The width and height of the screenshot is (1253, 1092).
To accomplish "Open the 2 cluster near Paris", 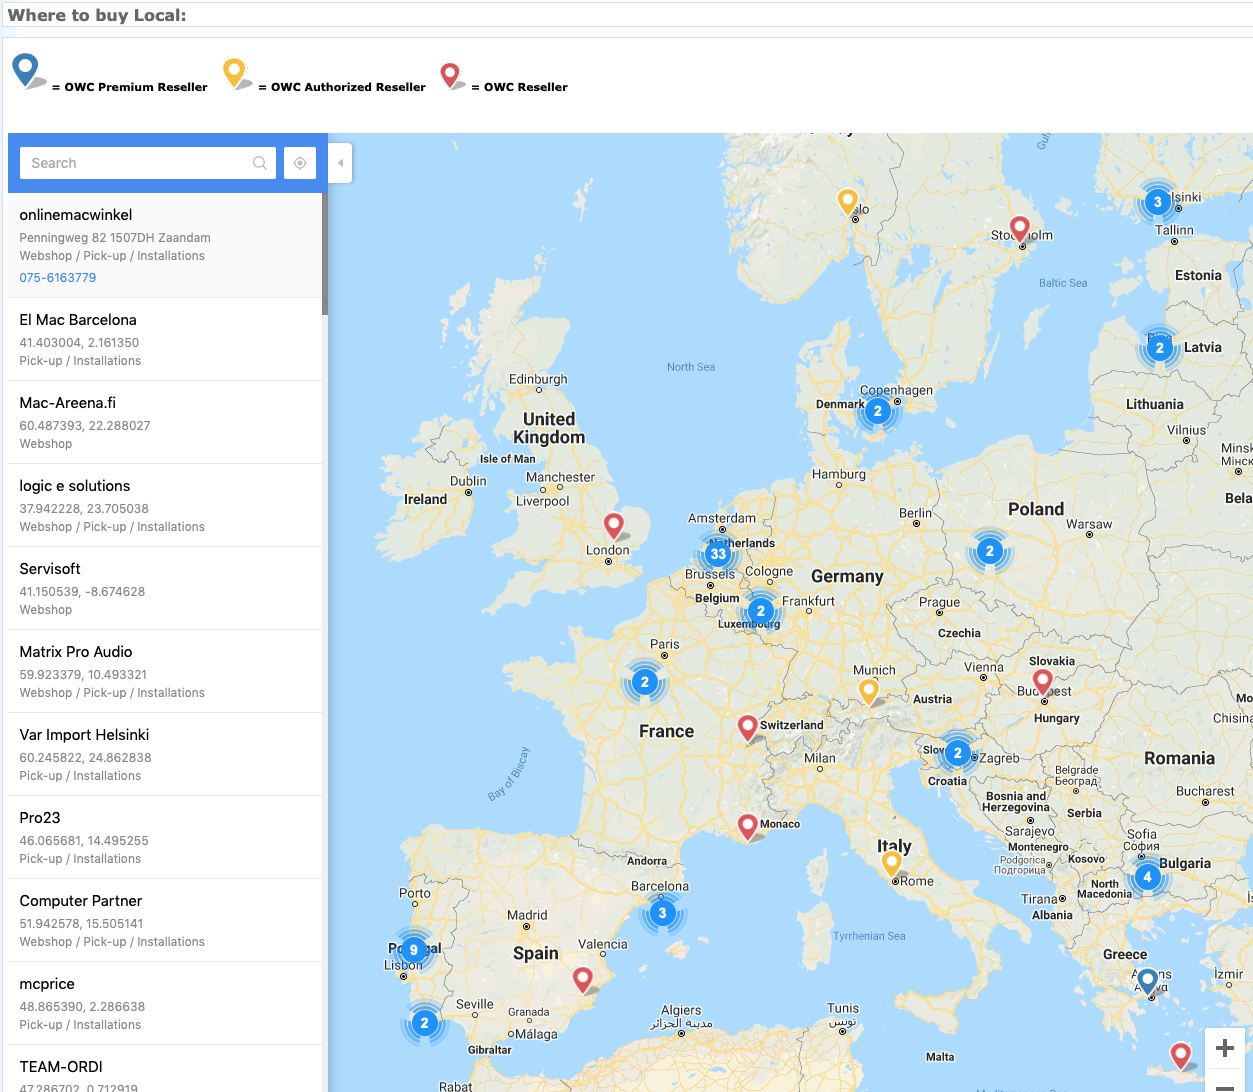I will coord(645,682).
